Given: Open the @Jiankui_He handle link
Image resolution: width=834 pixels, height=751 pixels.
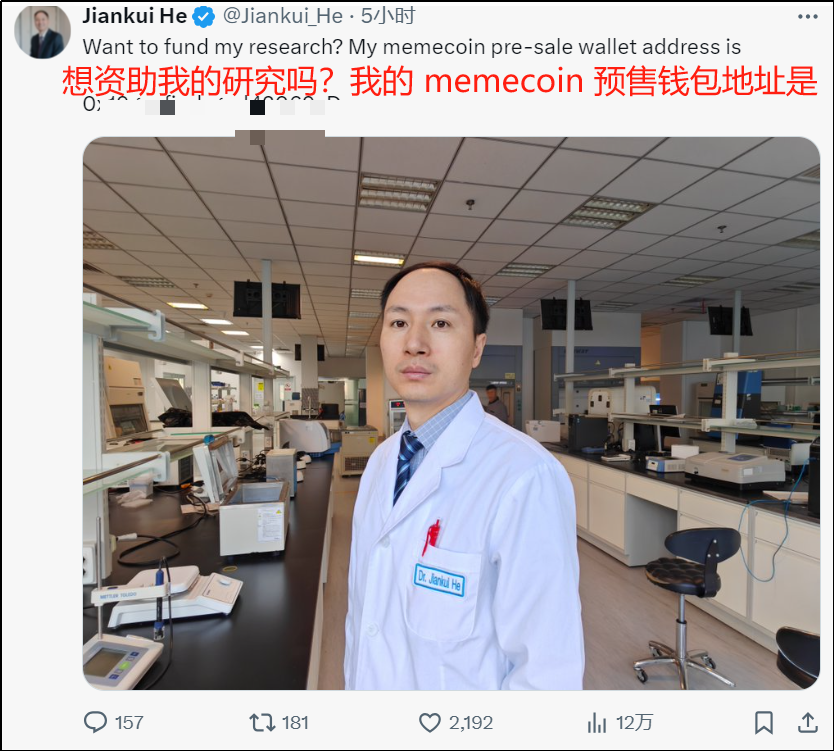Looking at the screenshot, I should (x=282, y=16).
